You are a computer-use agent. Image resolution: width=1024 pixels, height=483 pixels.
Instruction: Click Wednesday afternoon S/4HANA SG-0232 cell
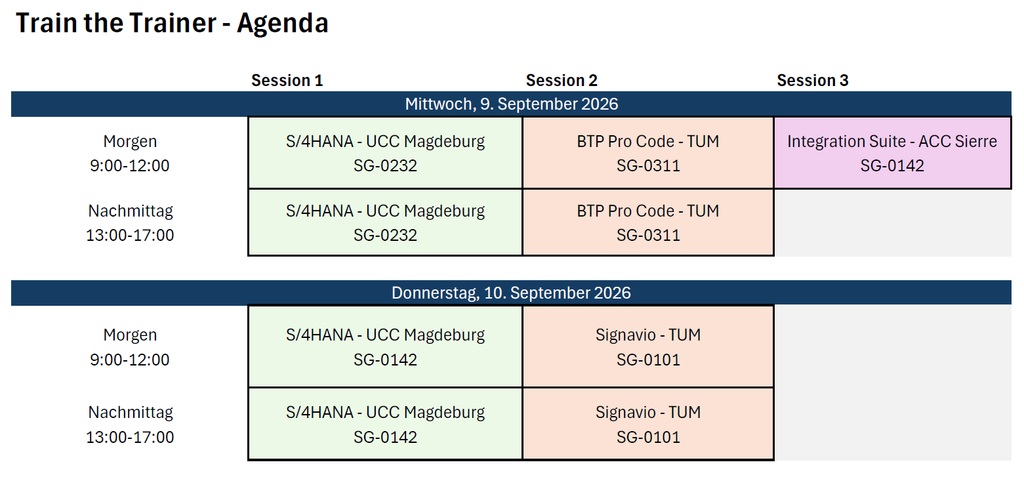[x=385, y=223]
